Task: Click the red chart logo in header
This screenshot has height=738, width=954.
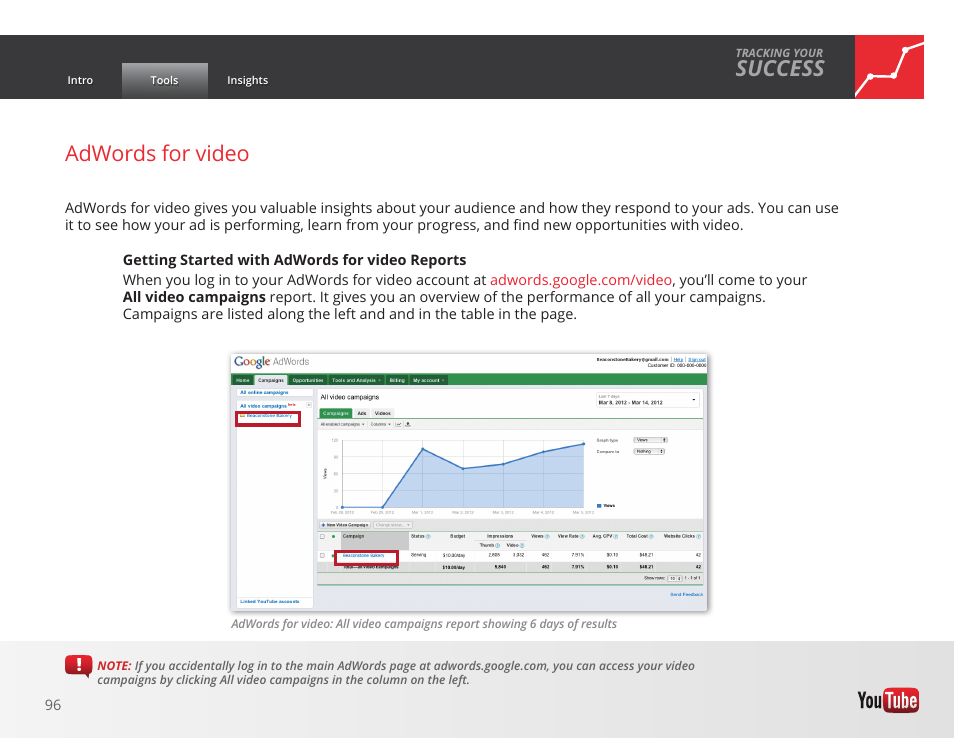Action: click(889, 67)
